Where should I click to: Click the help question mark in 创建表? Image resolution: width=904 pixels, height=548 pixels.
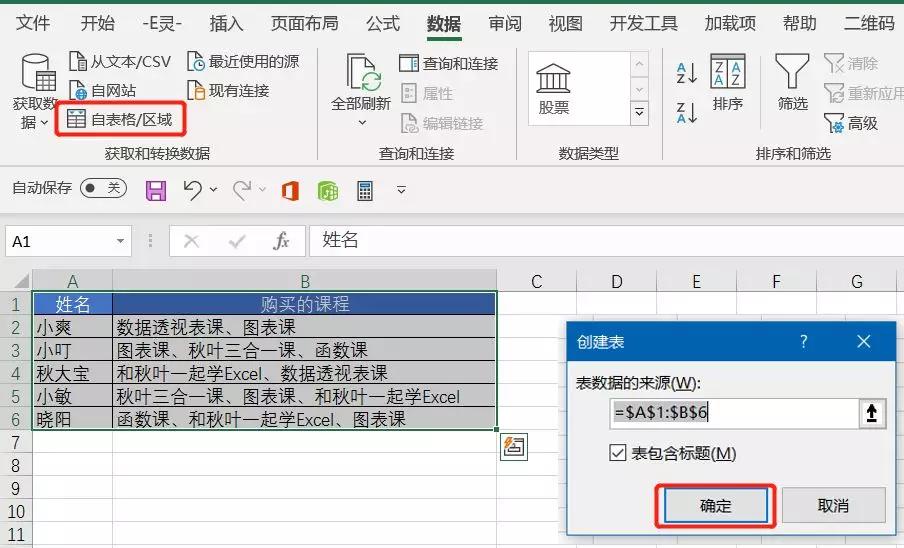(x=804, y=342)
